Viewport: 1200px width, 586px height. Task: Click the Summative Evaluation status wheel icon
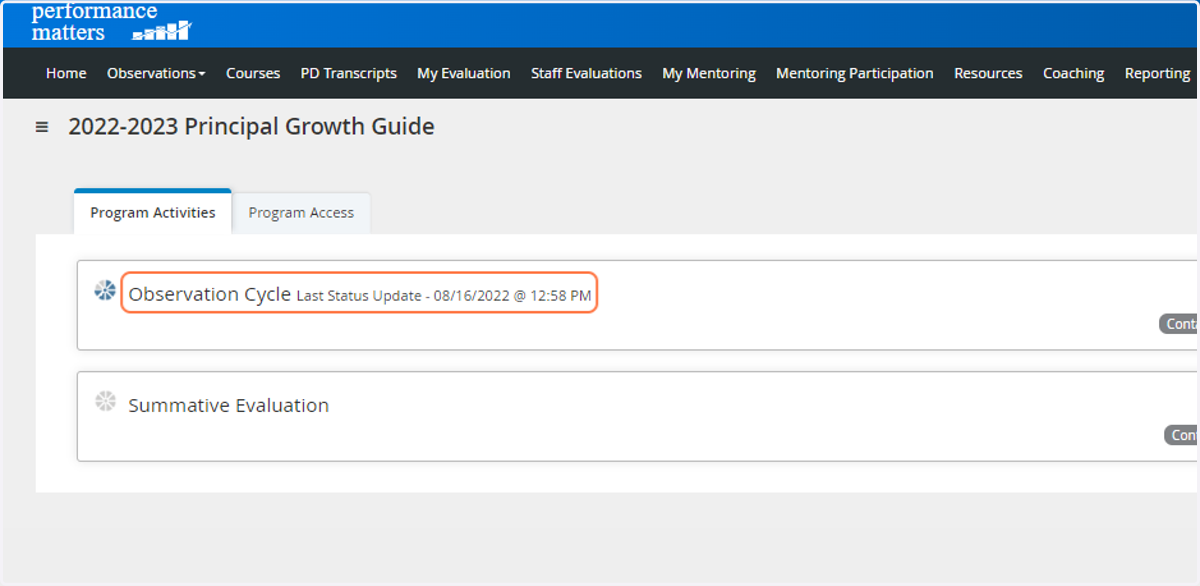tap(105, 402)
